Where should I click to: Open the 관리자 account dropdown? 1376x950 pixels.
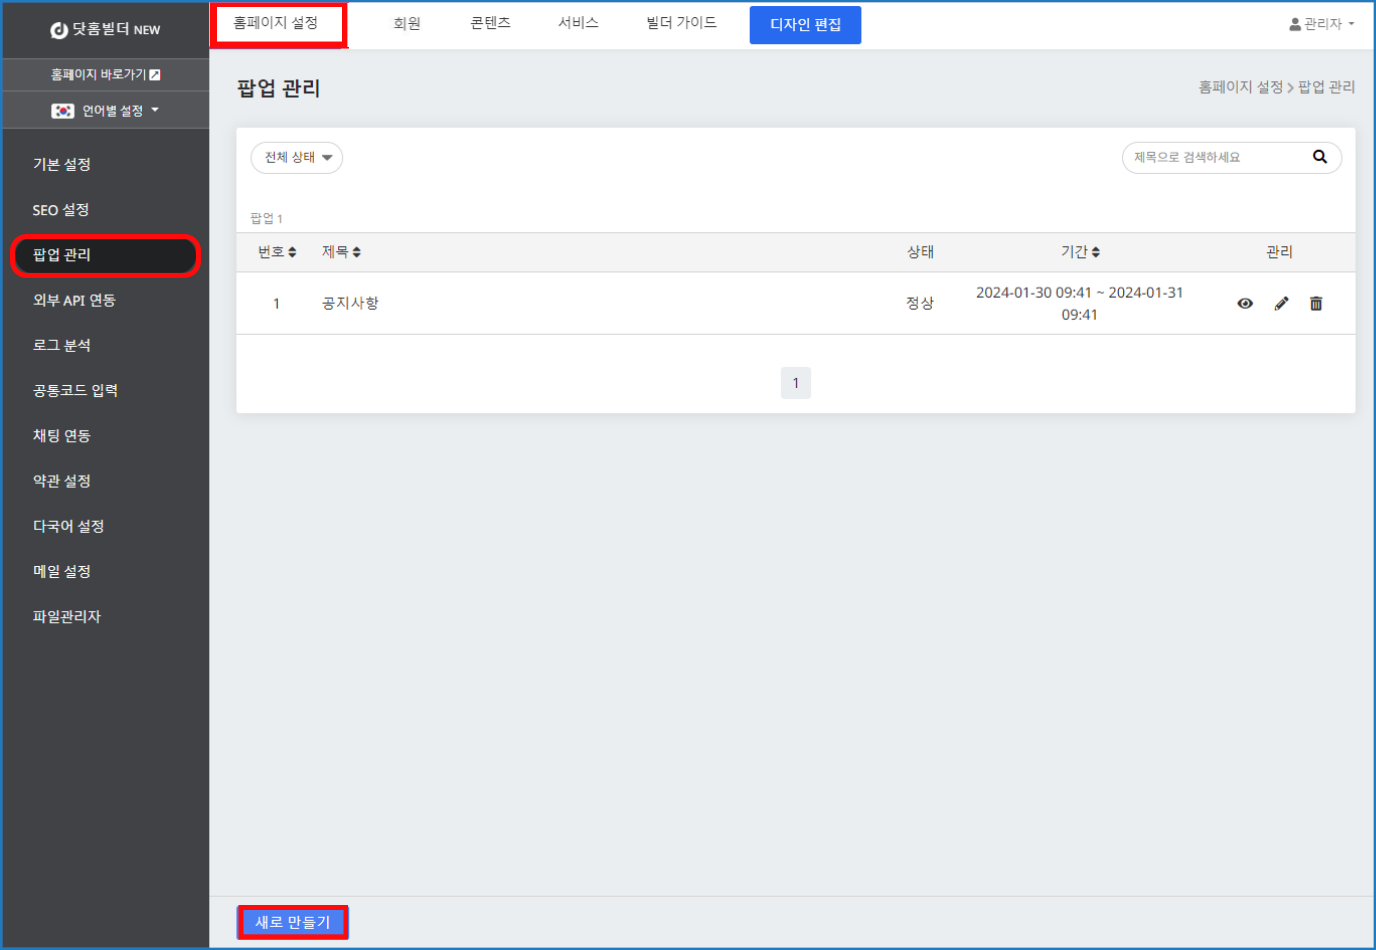coord(1322,24)
